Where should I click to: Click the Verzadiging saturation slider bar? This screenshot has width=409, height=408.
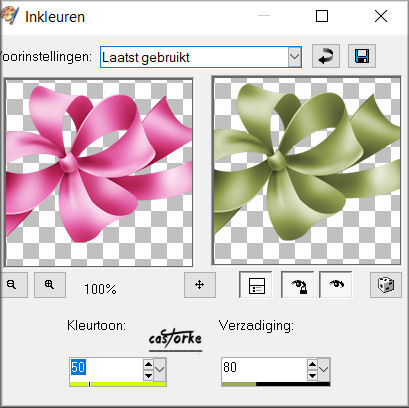coord(276,384)
